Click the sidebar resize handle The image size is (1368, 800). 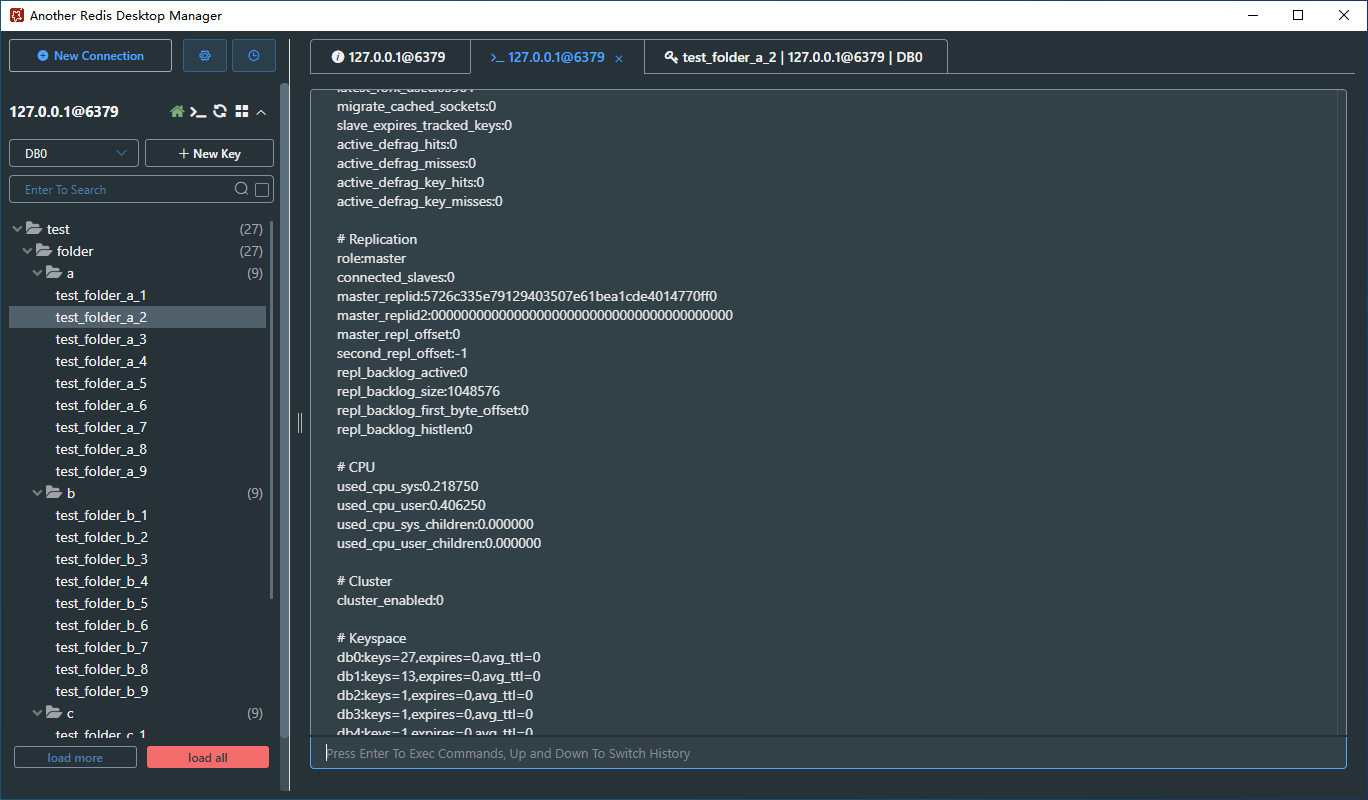tap(299, 423)
